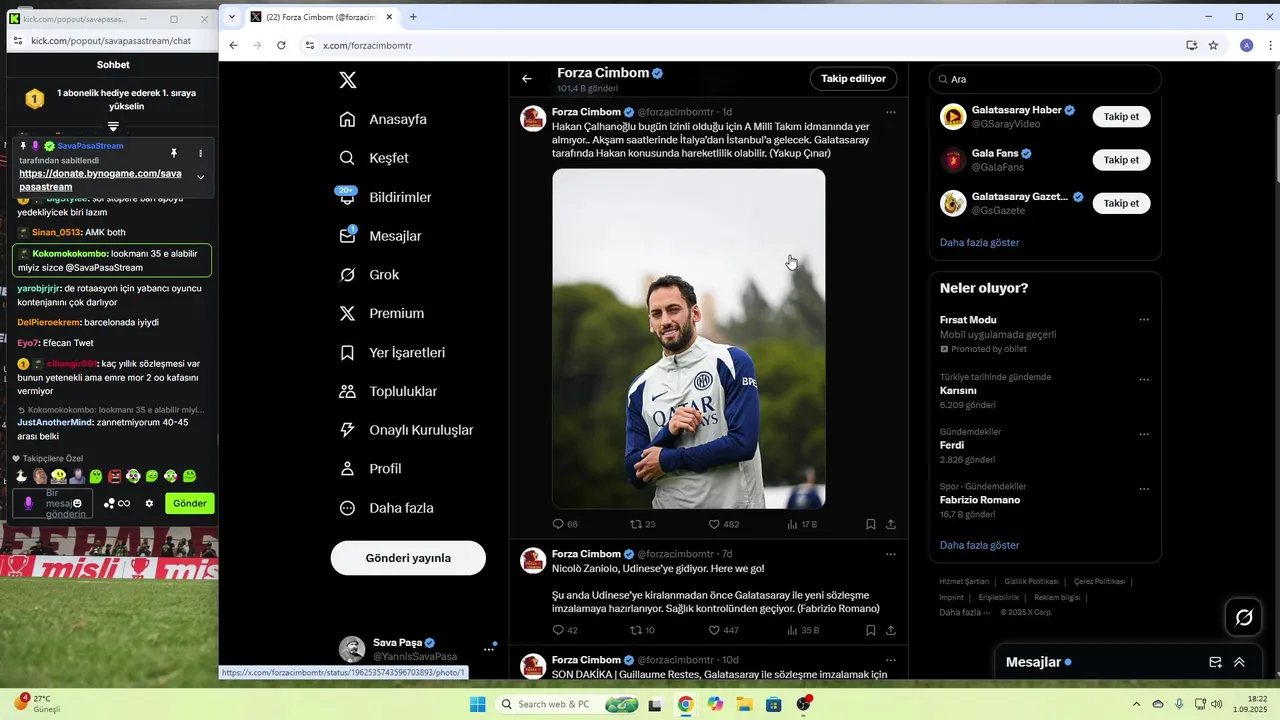Screen dimensions: 1280x720
Task: Open chat settings gear in Kick
Action: pos(149,503)
